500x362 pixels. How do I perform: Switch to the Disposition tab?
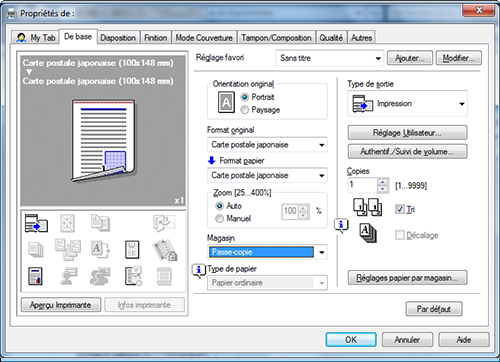[x=118, y=38]
